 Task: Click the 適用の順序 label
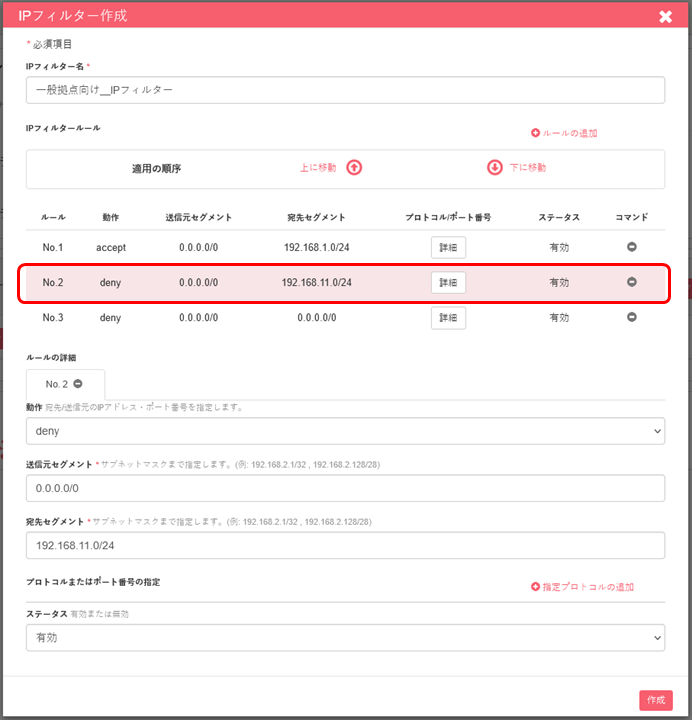pos(157,169)
